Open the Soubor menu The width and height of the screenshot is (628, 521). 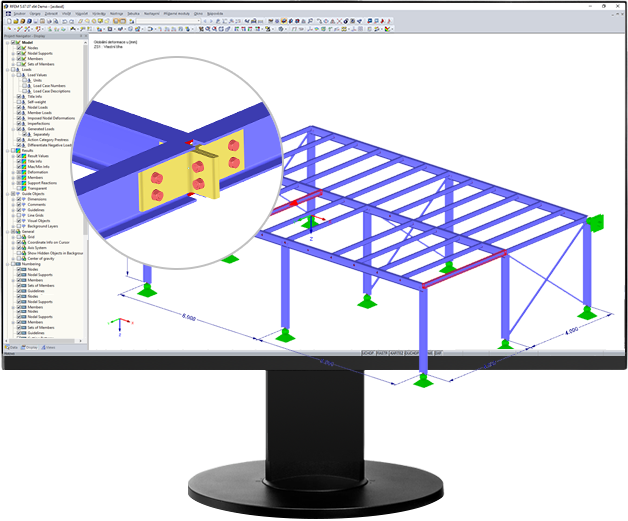coord(19,14)
